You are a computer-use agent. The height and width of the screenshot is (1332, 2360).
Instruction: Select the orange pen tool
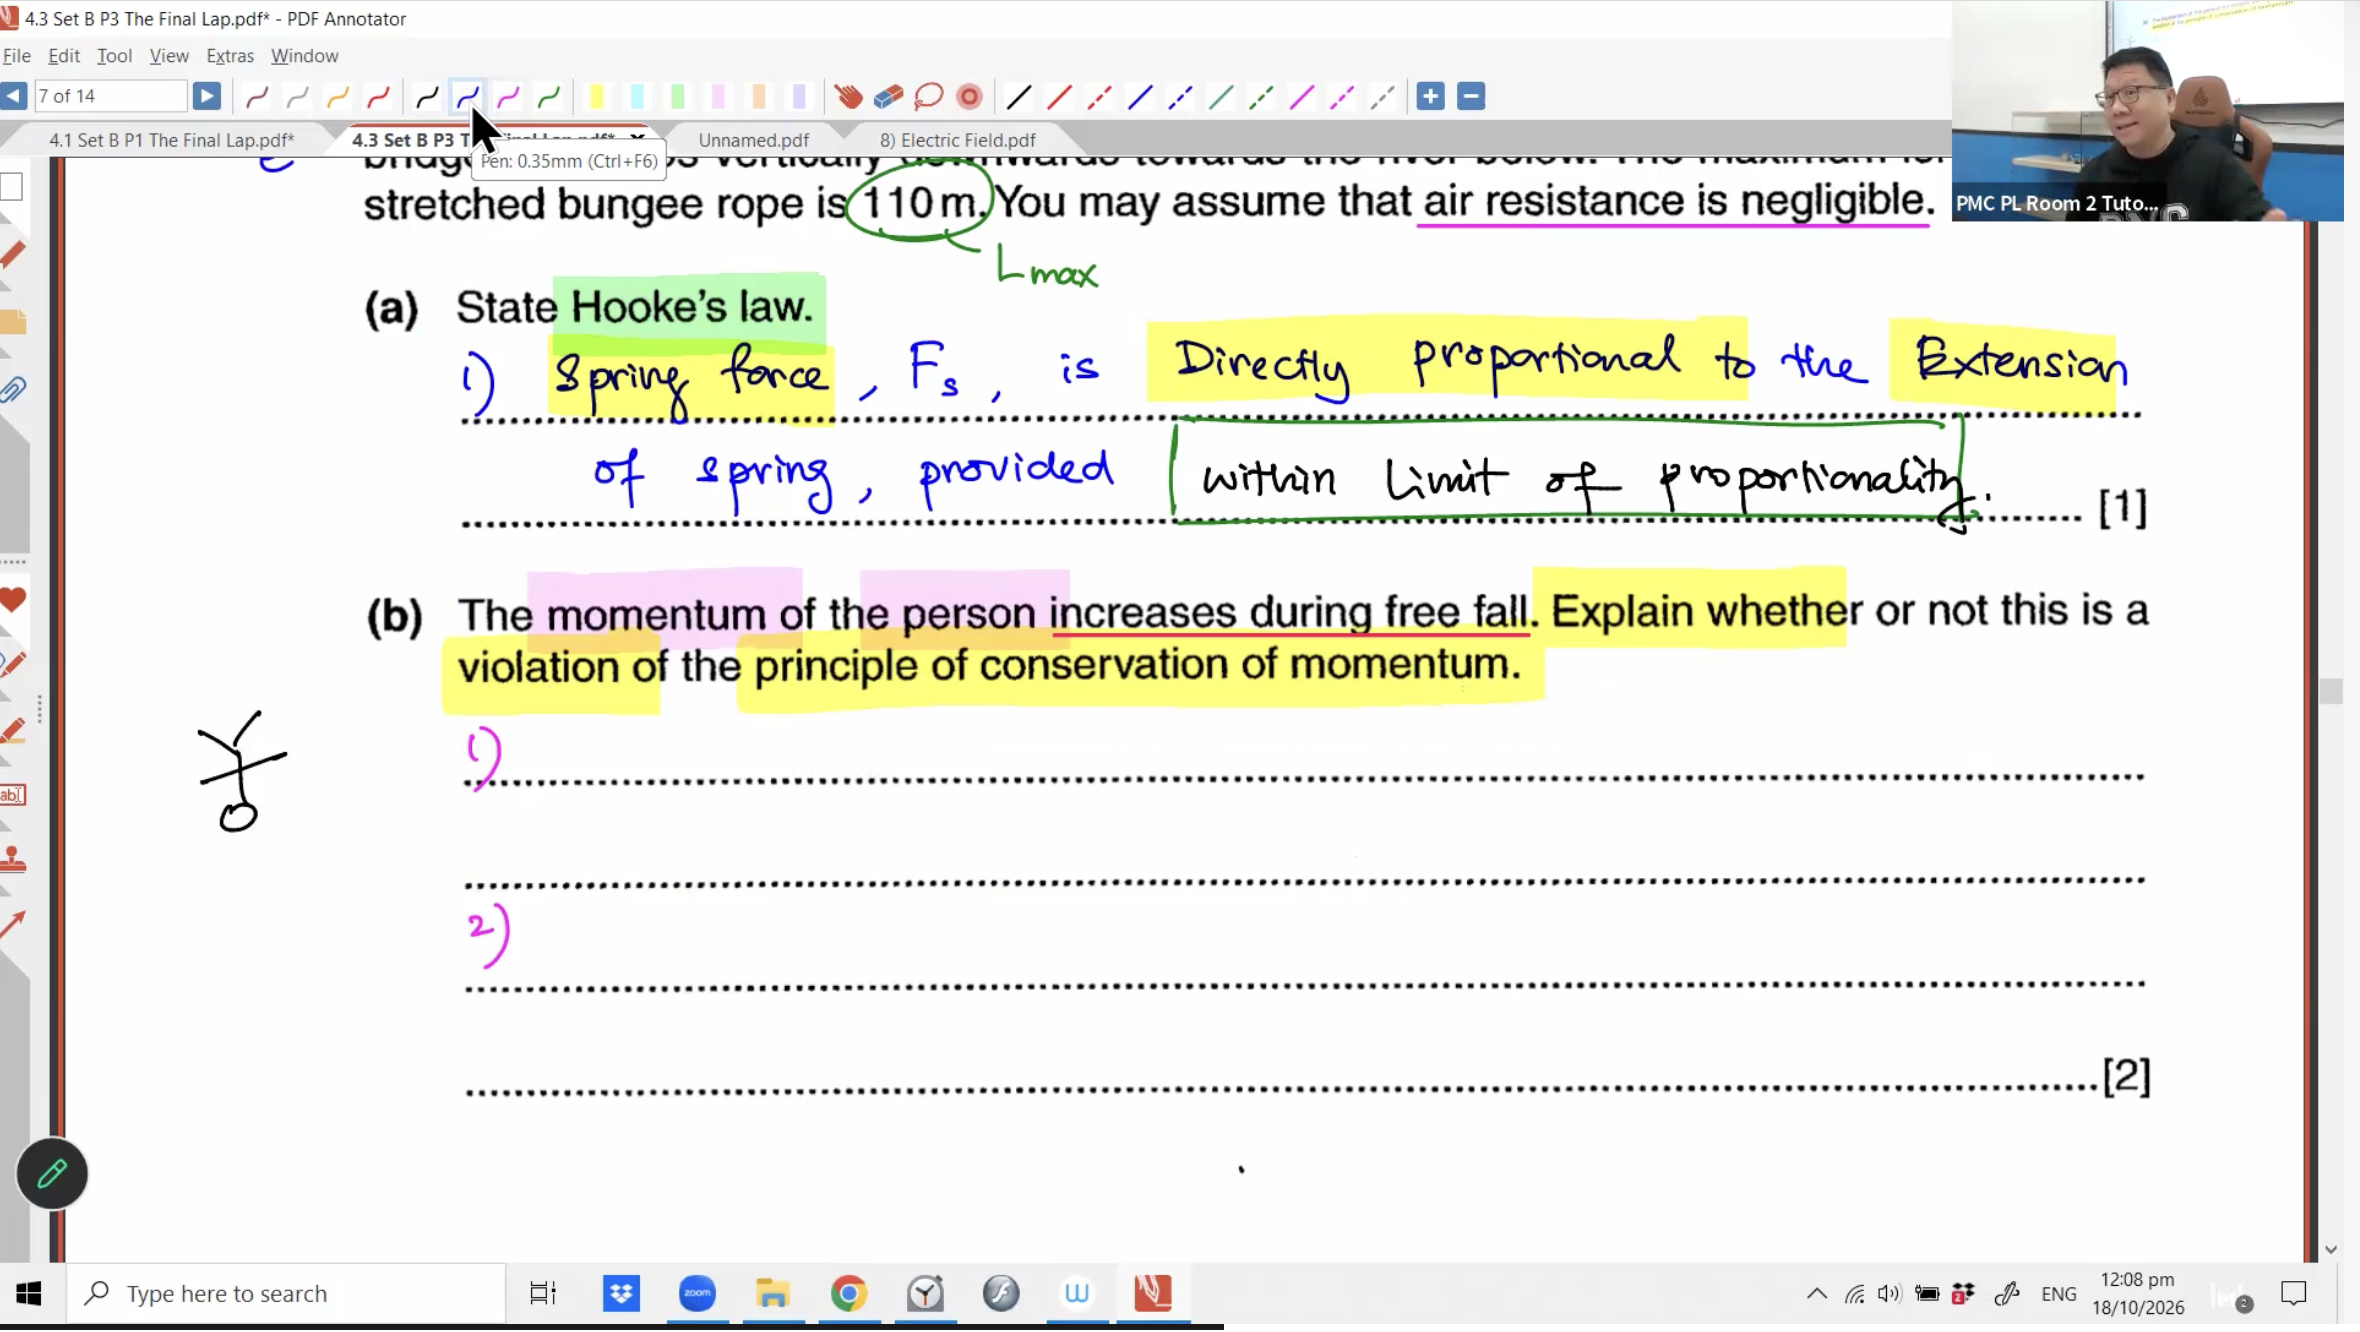(x=337, y=97)
